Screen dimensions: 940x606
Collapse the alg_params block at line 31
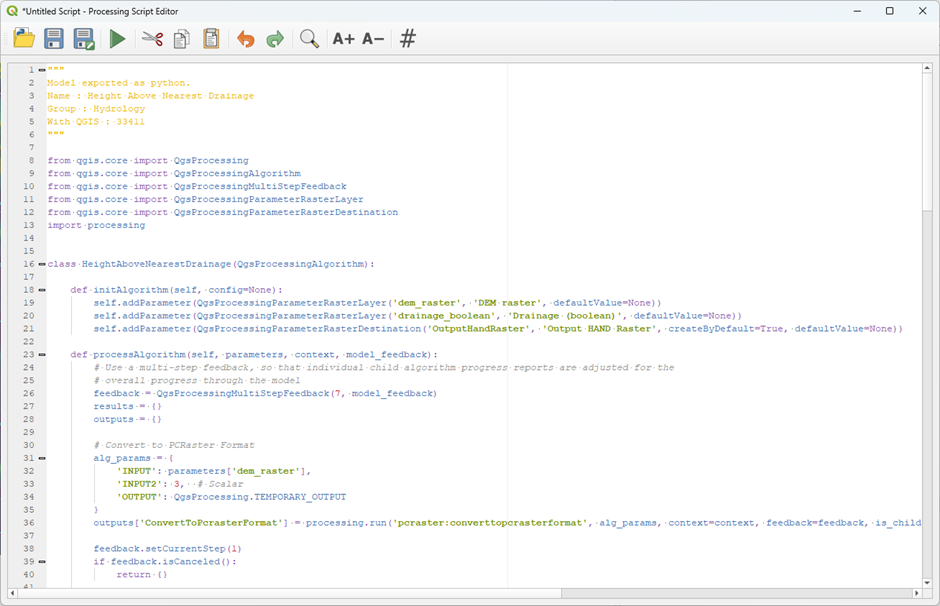(x=41, y=458)
